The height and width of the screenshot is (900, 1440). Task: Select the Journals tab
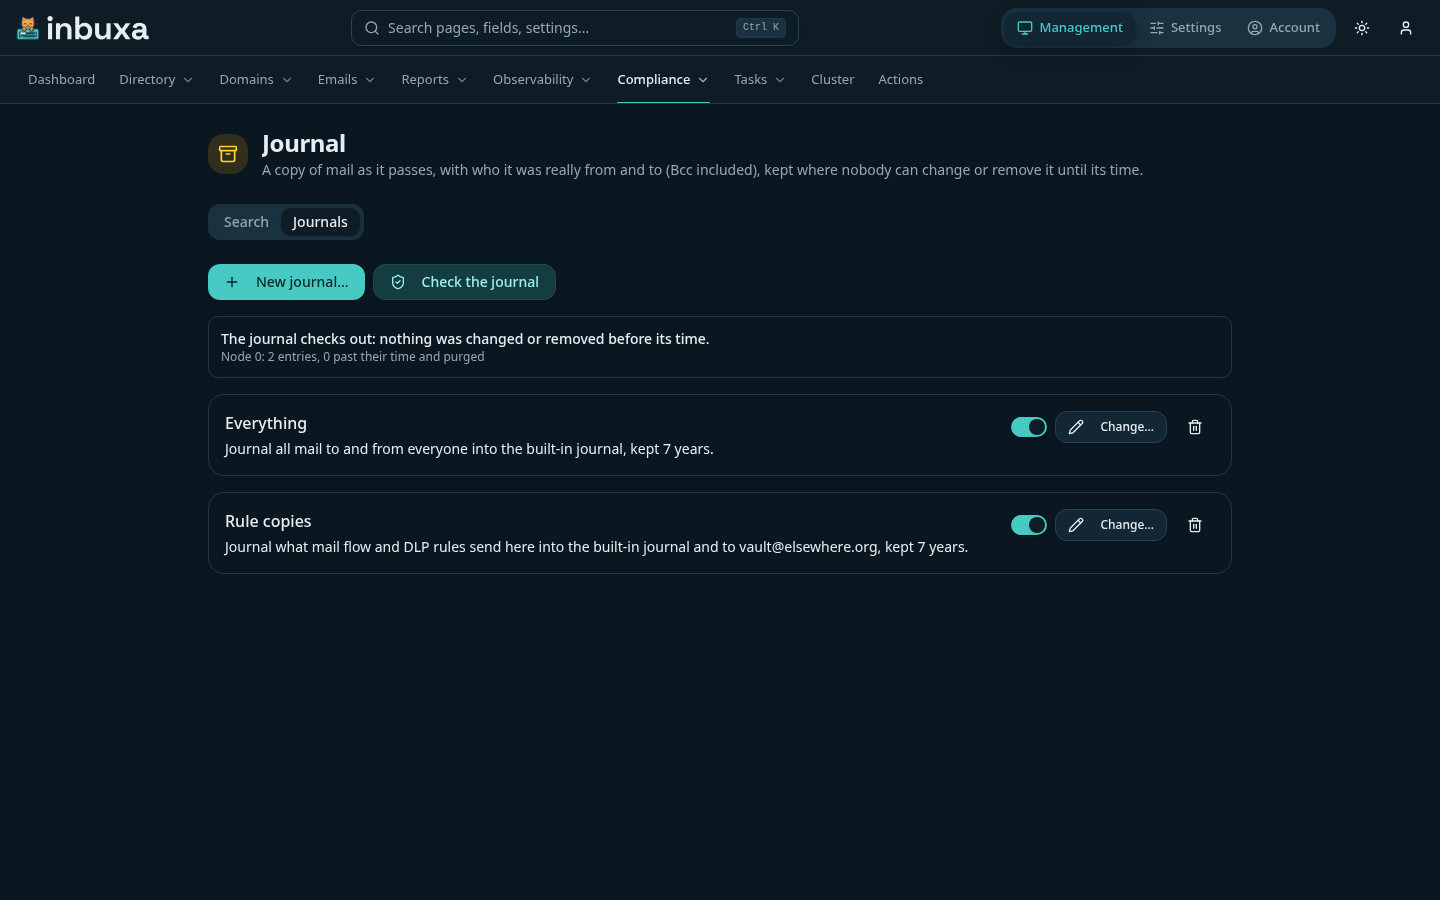click(320, 222)
